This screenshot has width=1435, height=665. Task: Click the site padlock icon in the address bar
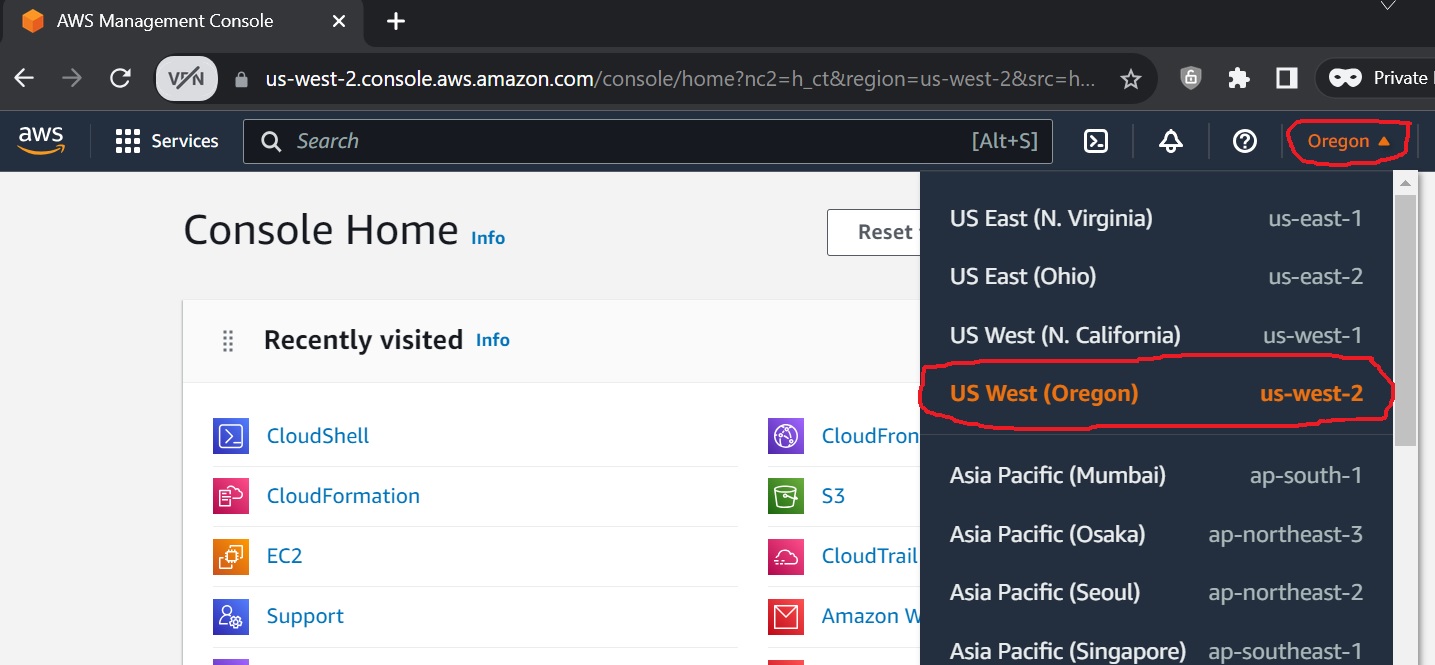pyautogui.click(x=240, y=79)
